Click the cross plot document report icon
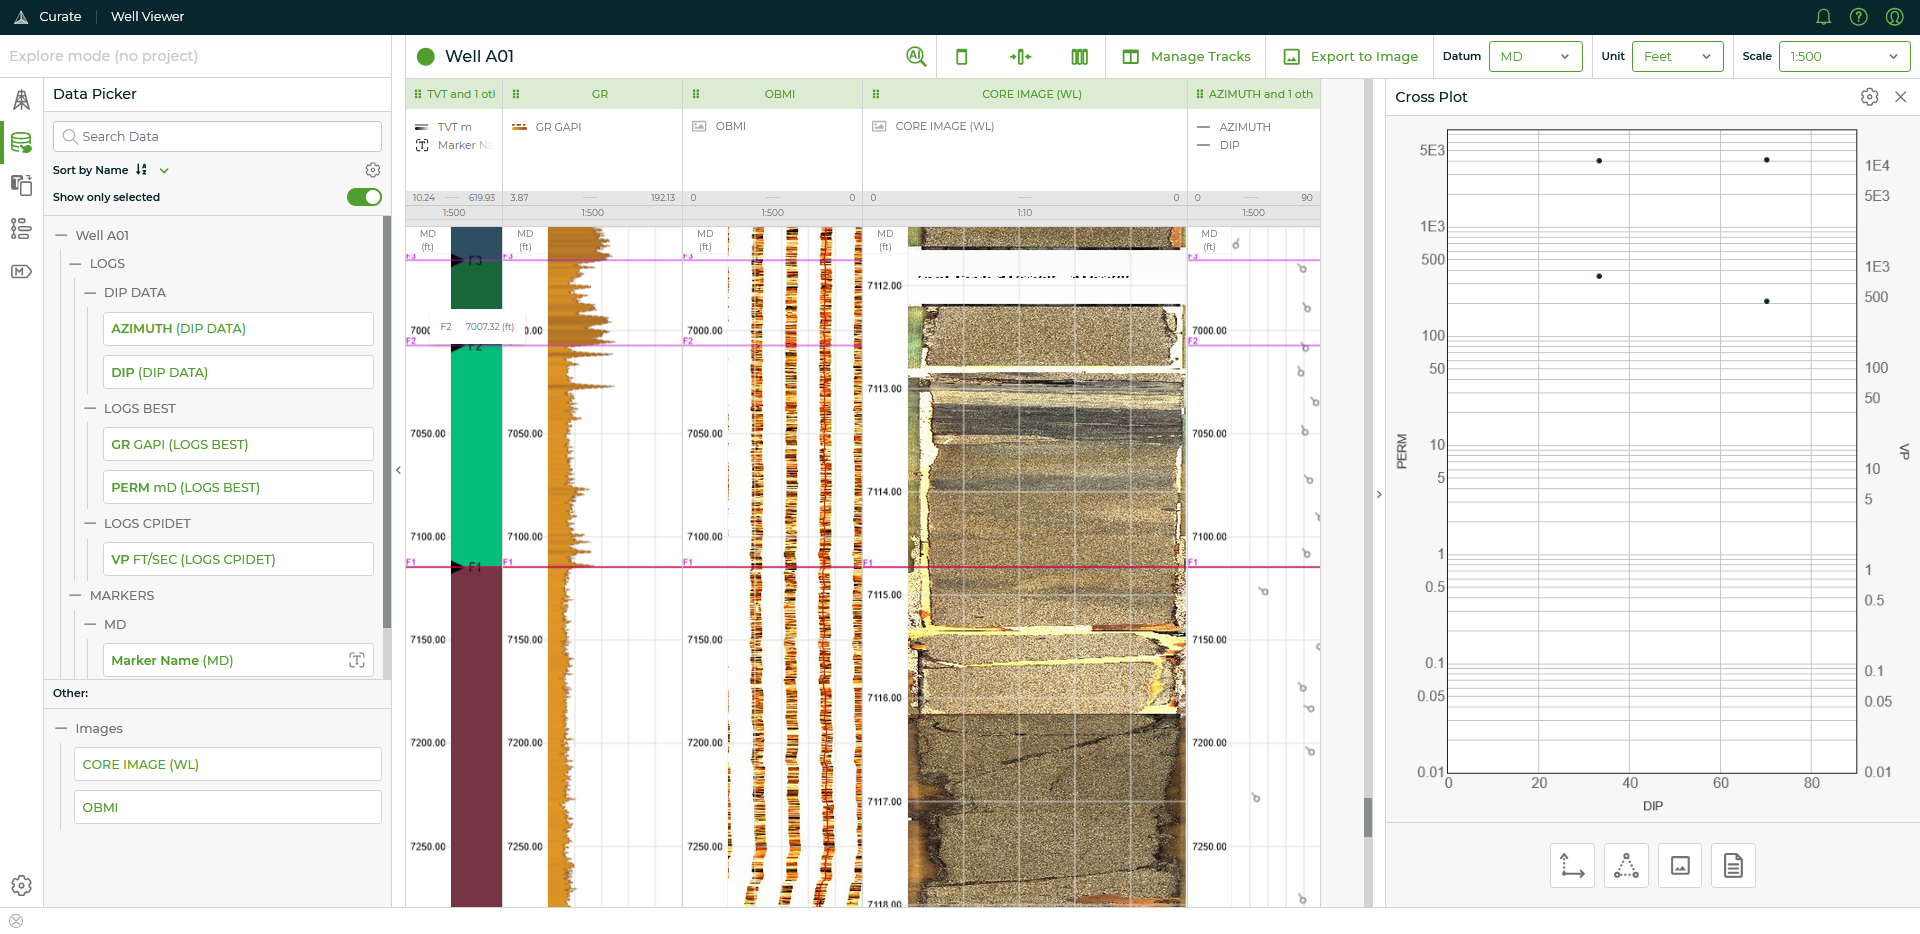1920x934 pixels. [1733, 866]
